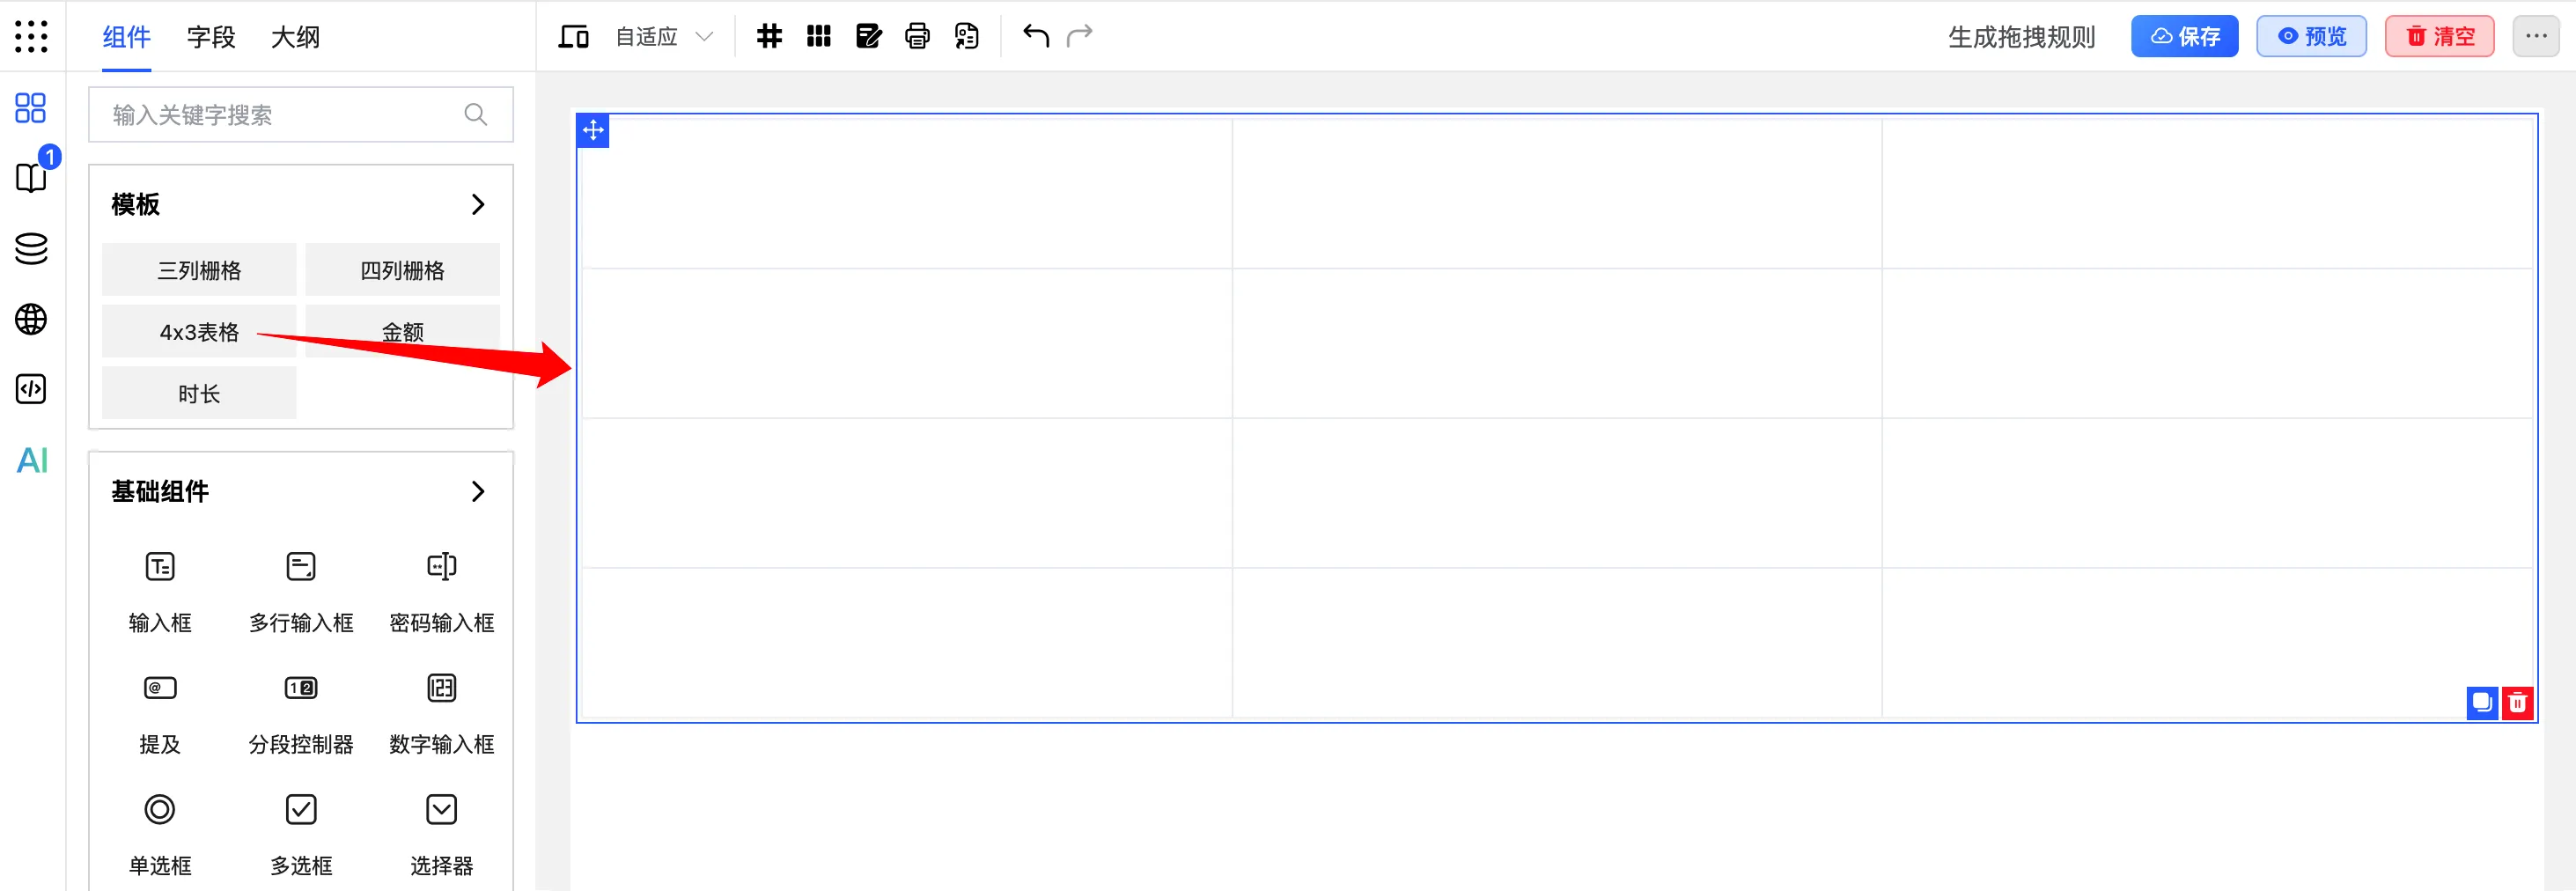Duplicate the selected table using the blue copy icon

pos(2482,703)
